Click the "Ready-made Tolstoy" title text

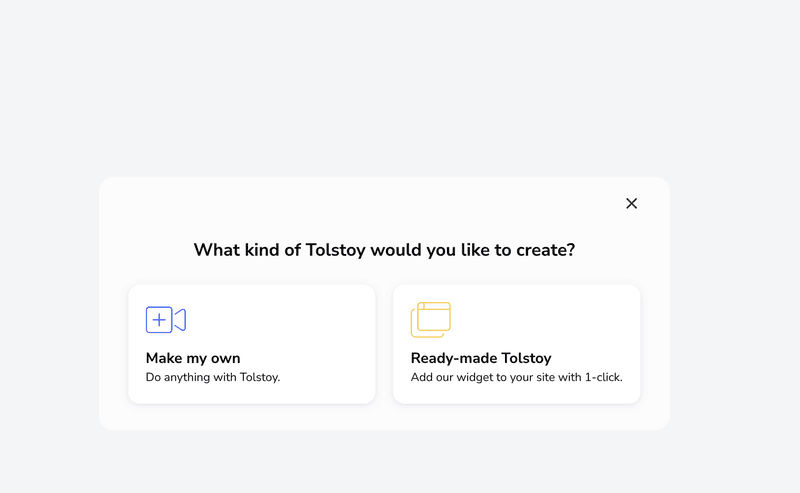[481, 358]
